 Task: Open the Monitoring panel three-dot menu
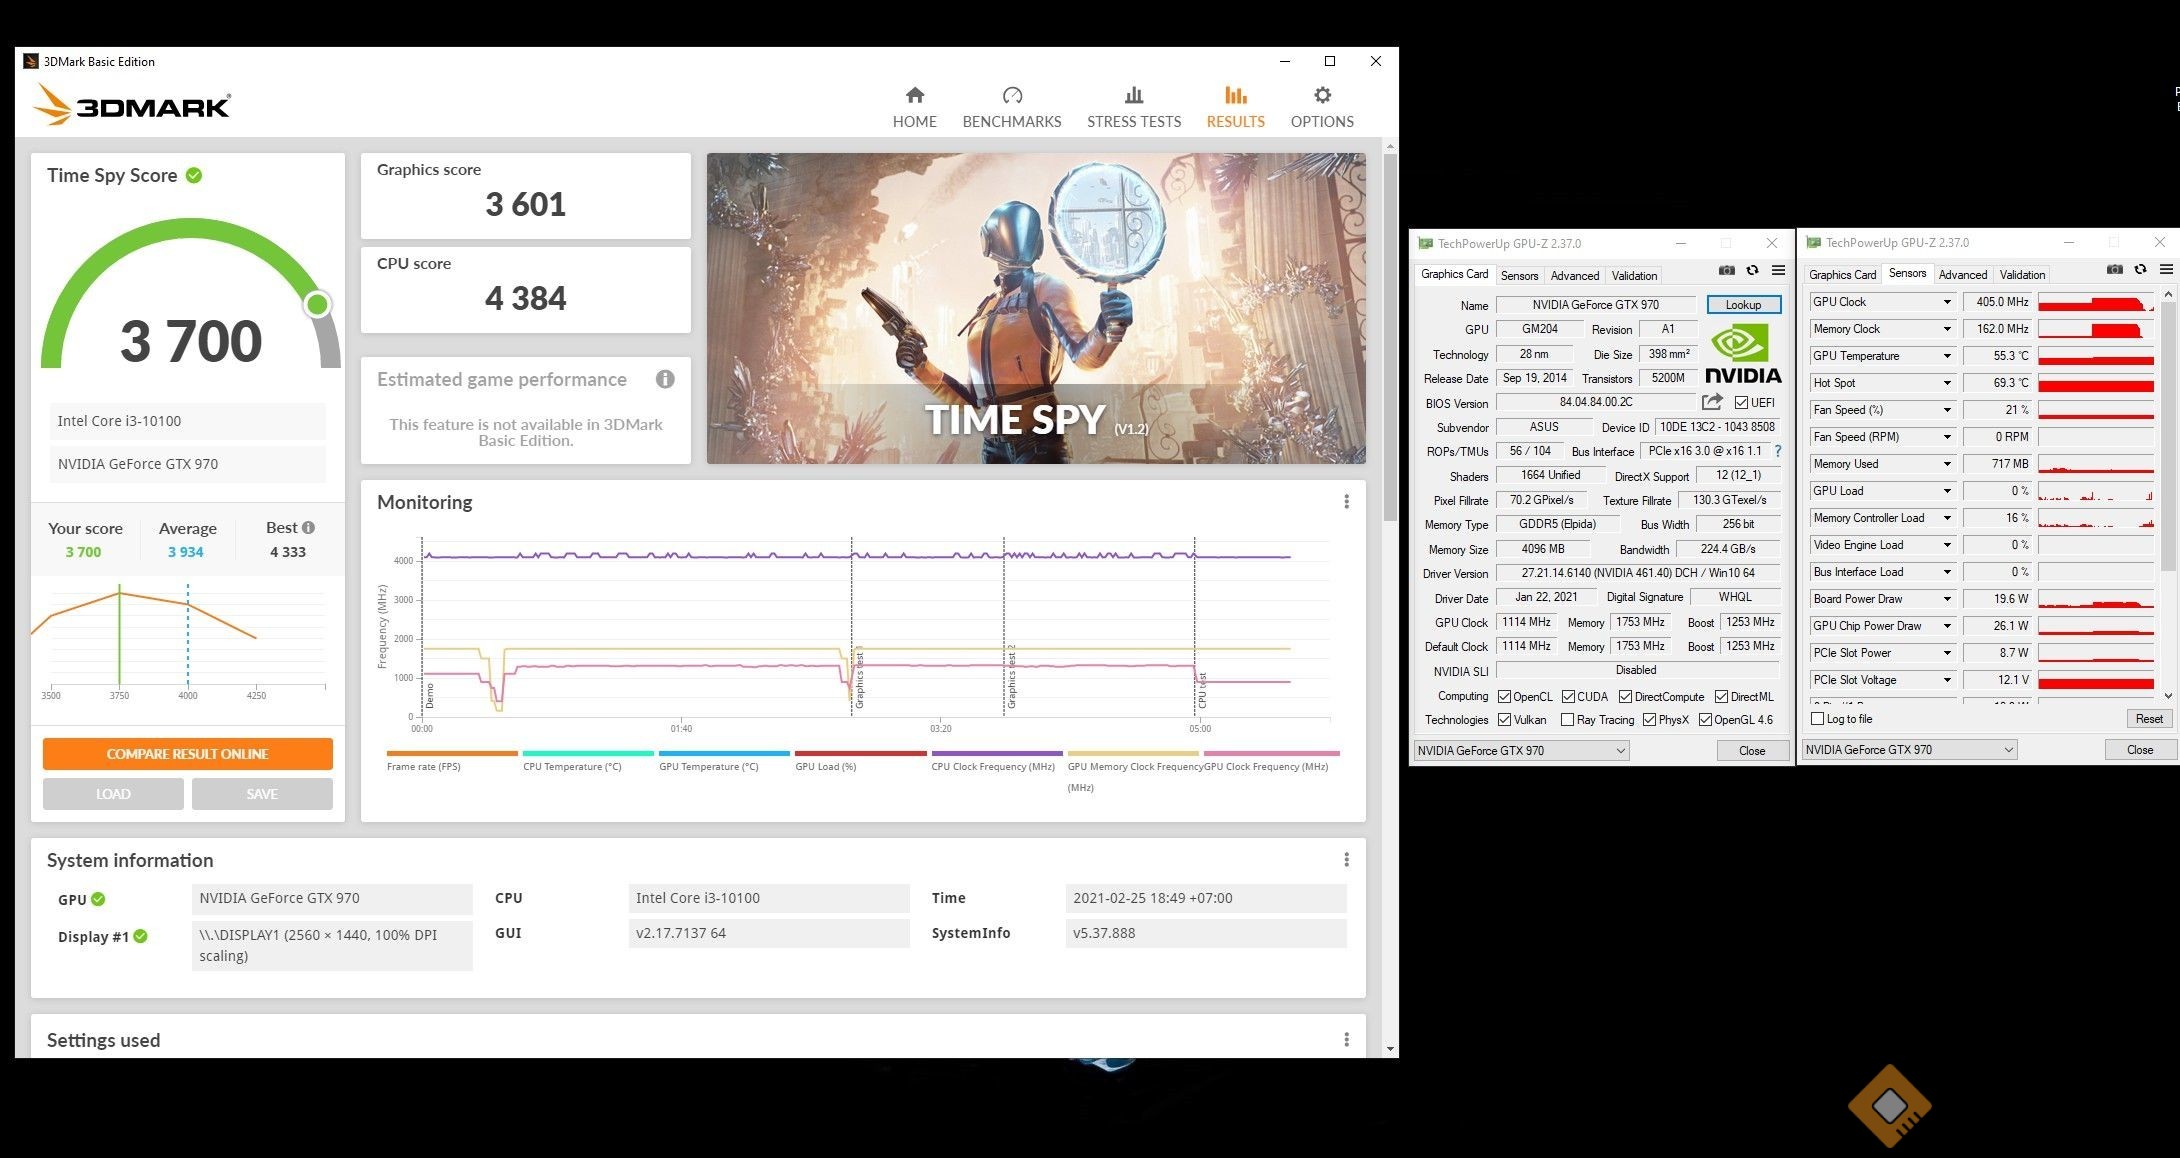pyautogui.click(x=1346, y=502)
